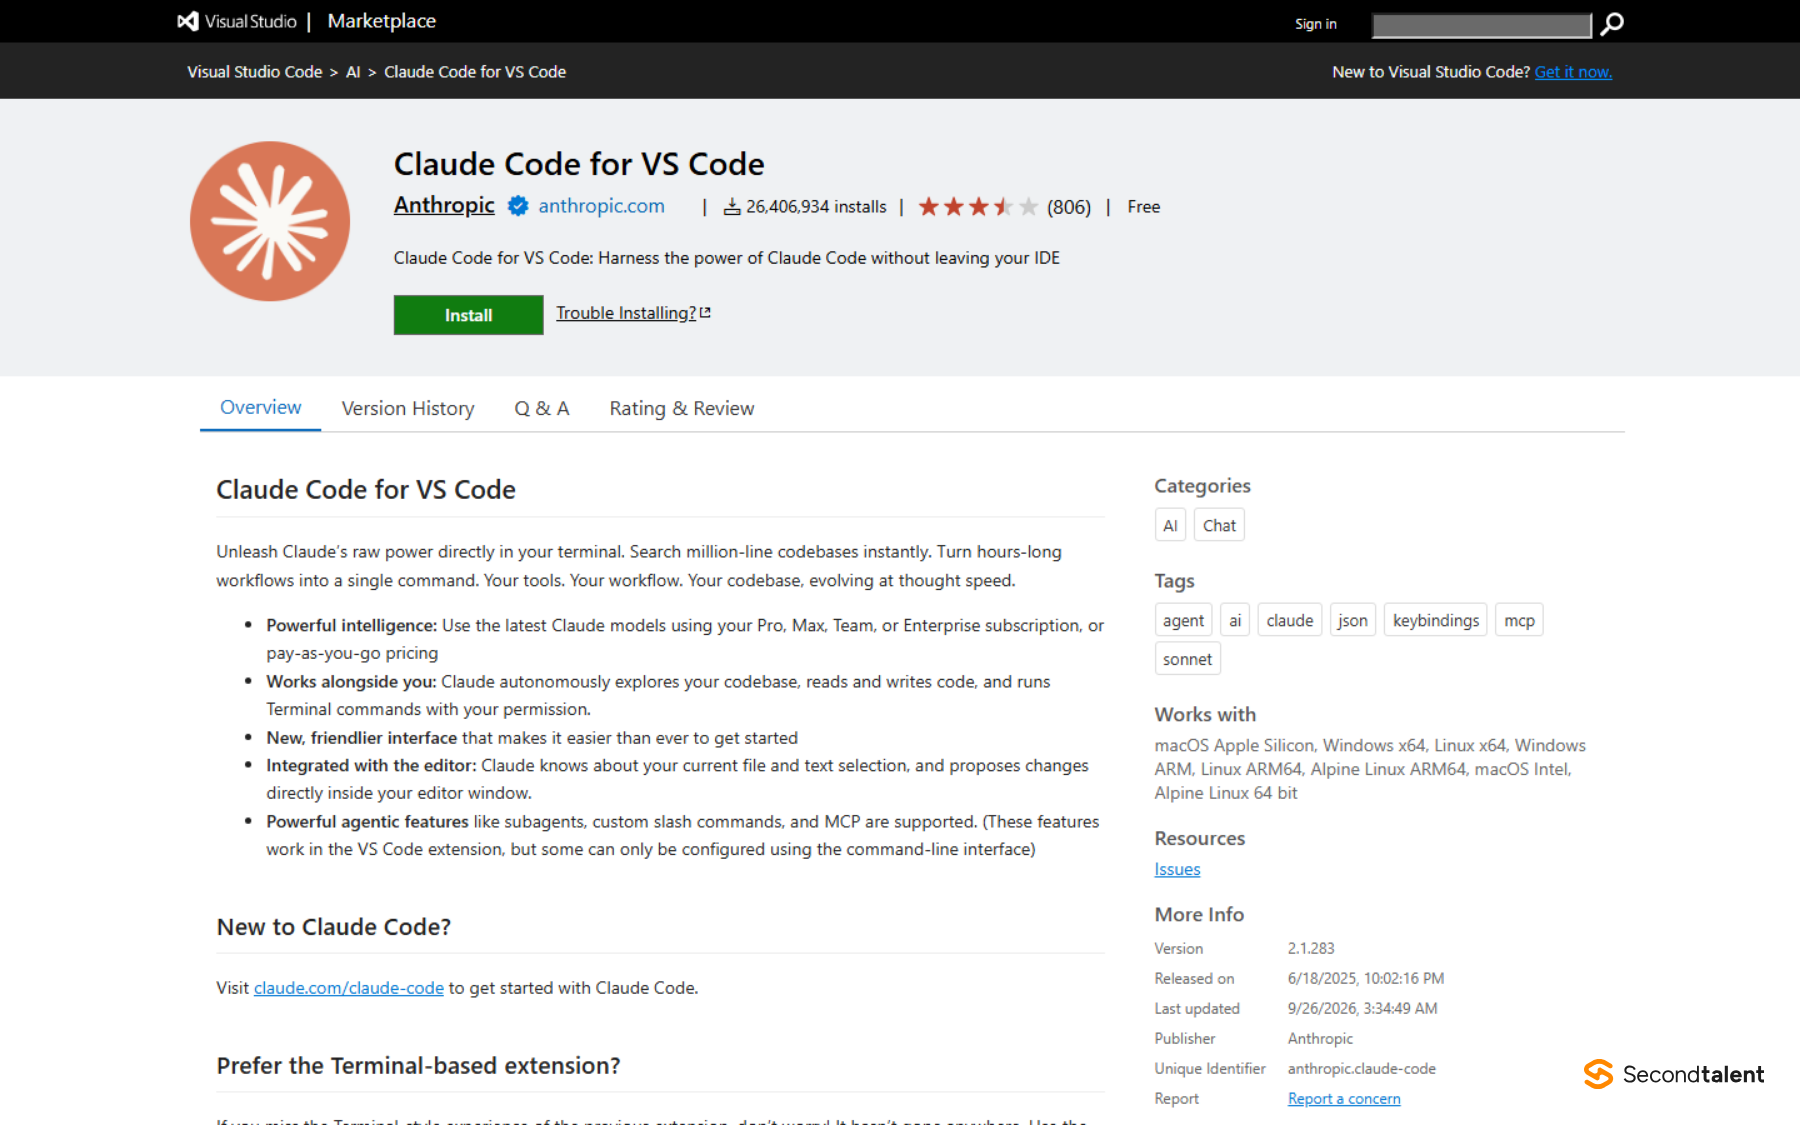Image resolution: width=1800 pixels, height=1125 pixels.
Task: Click the mcp tag
Action: pos(1519,620)
